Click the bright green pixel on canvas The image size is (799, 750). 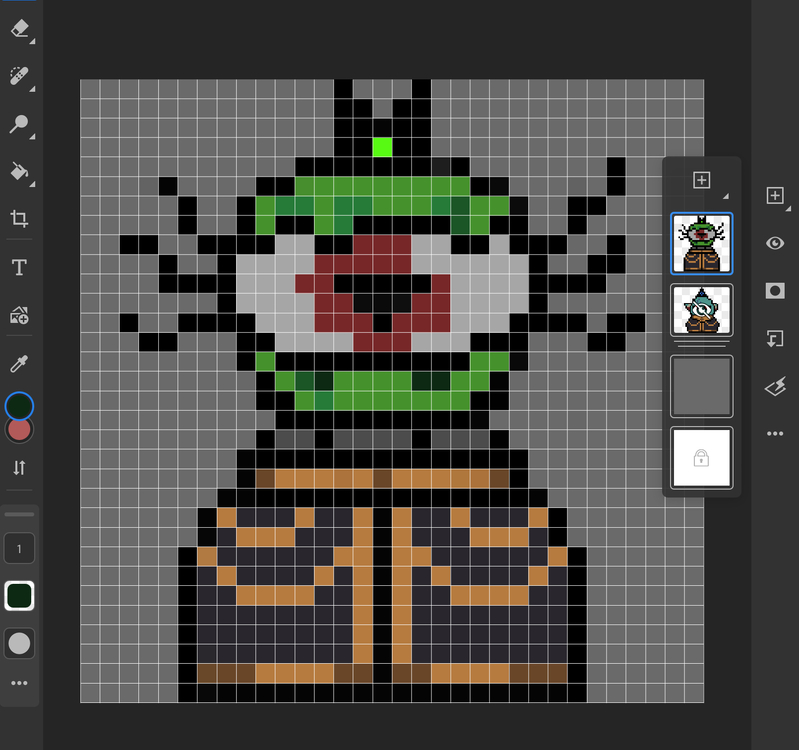click(x=382, y=147)
